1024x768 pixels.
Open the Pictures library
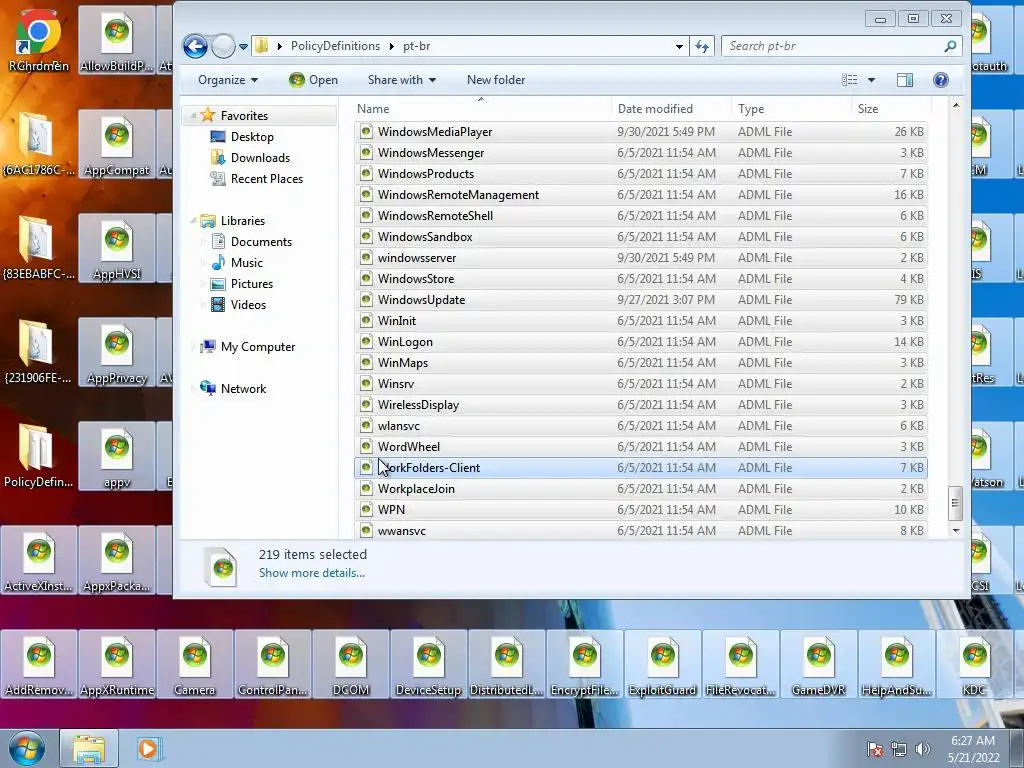point(251,283)
